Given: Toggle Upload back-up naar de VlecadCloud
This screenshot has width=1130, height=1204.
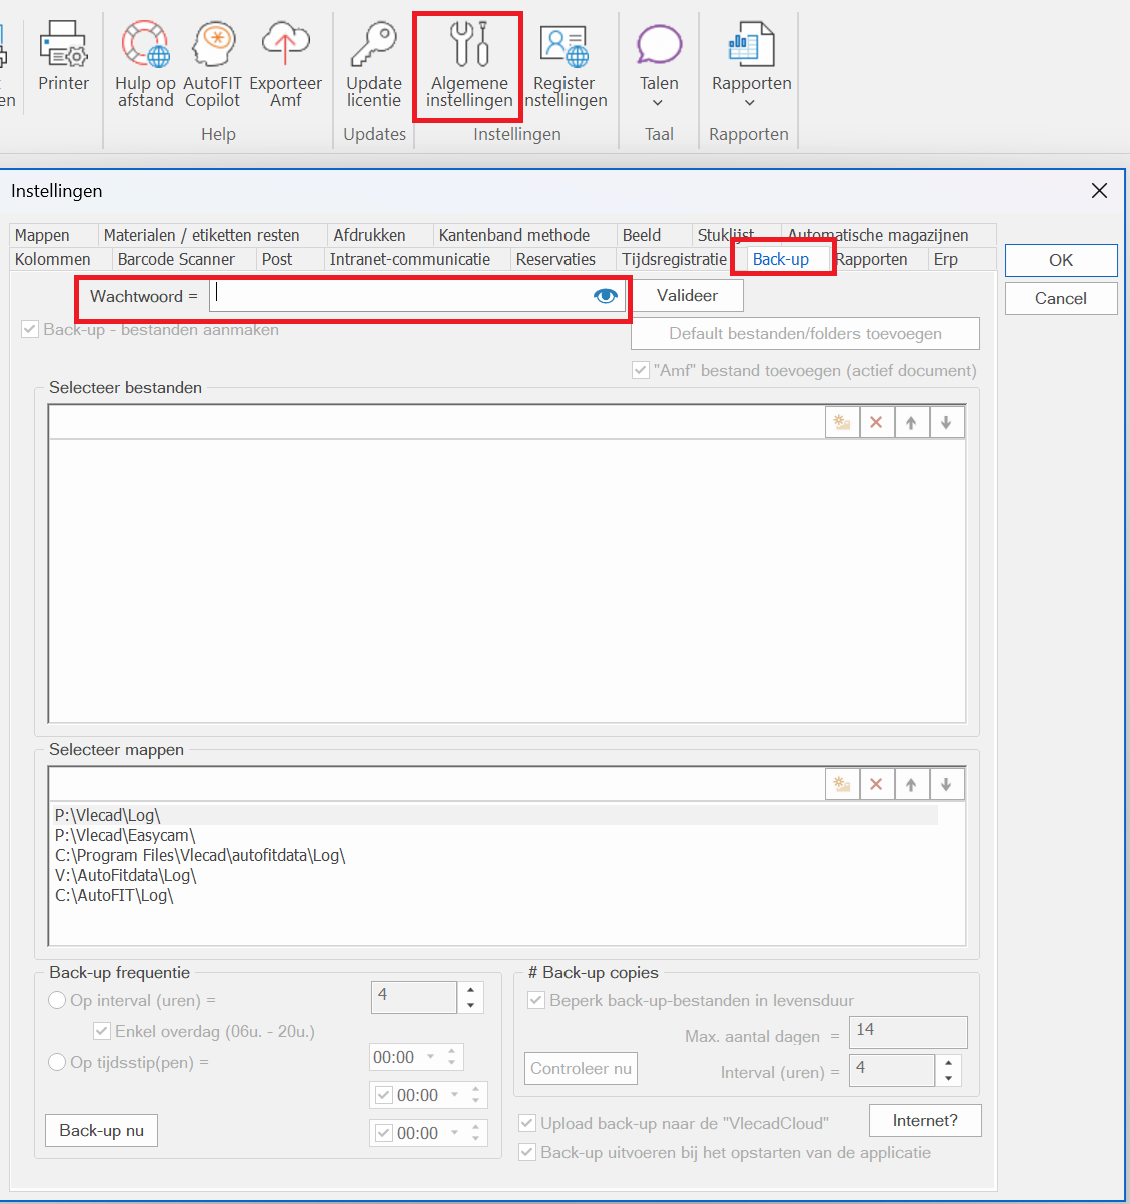Looking at the screenshot, I should click(527, 1123).
